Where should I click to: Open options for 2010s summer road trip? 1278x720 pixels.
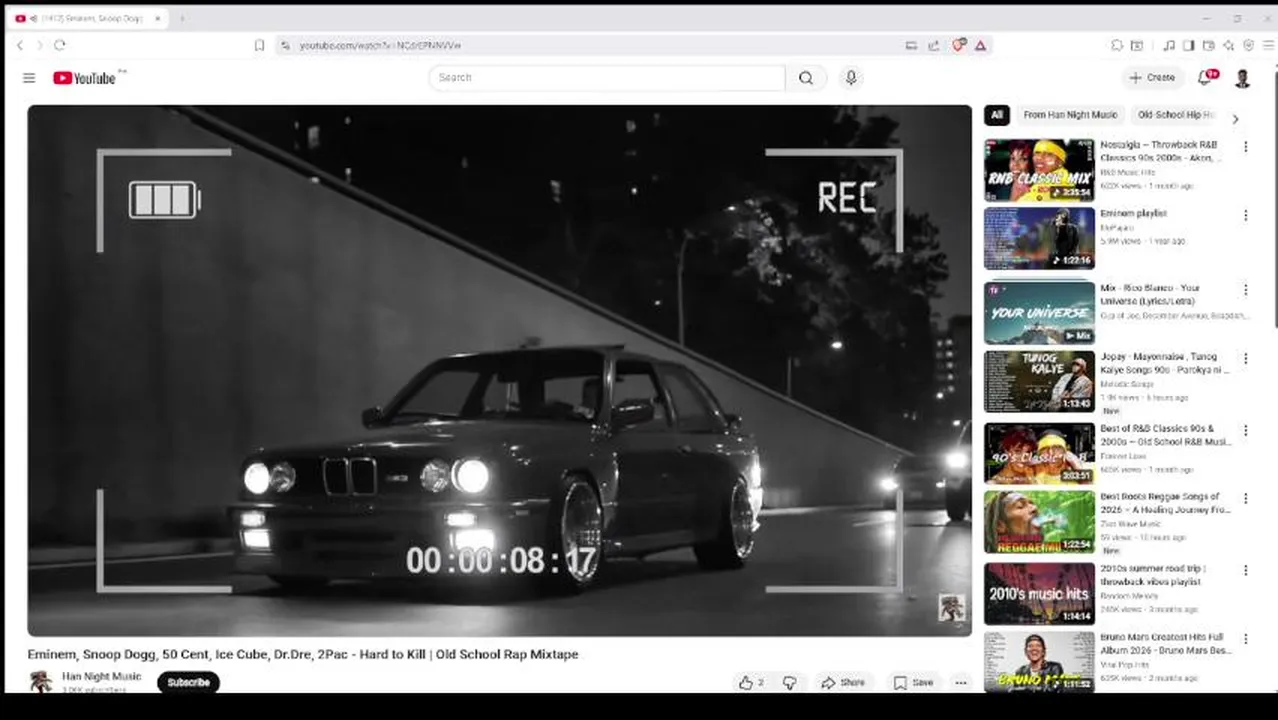click(x=1245, y=570)
